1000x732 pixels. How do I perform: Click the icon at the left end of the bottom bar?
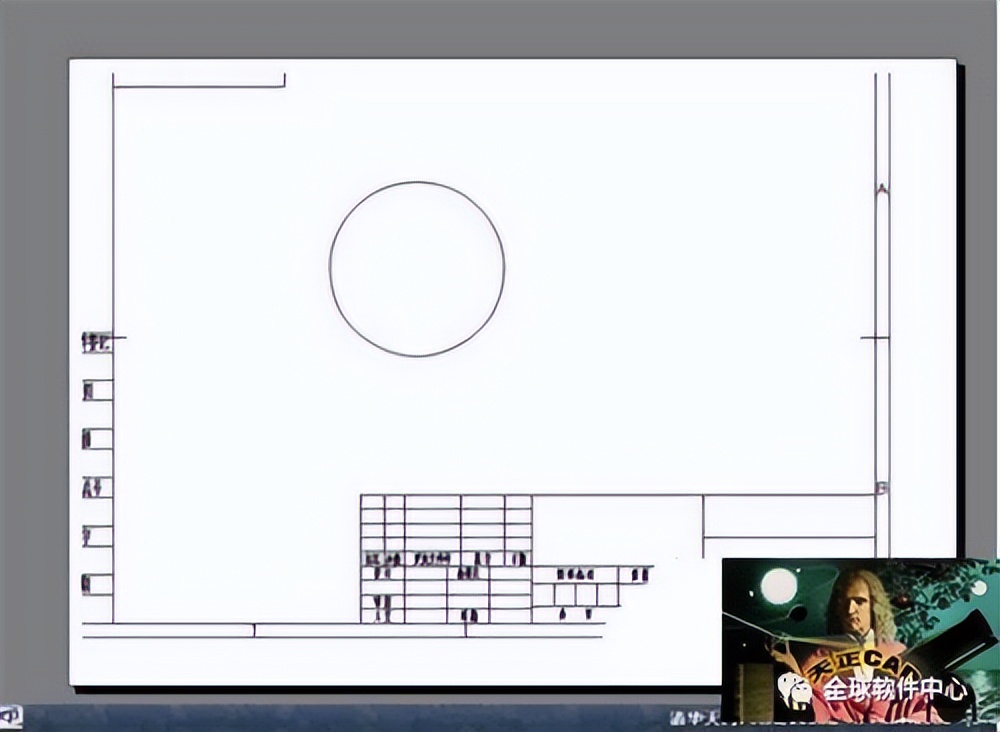[x=11, y=716]
